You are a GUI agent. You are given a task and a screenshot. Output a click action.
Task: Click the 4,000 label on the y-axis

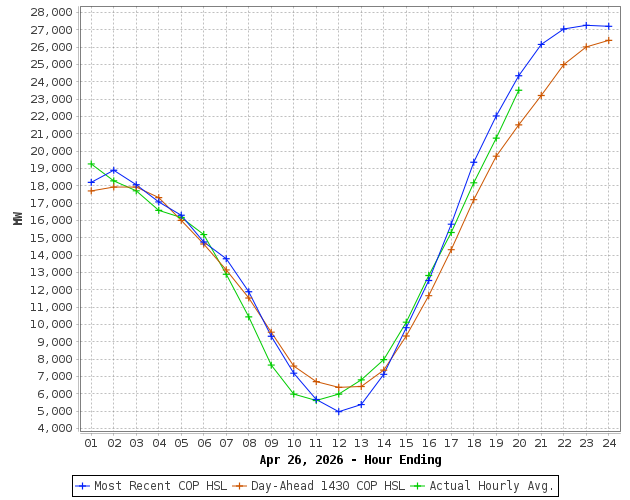tap(54, 428)
